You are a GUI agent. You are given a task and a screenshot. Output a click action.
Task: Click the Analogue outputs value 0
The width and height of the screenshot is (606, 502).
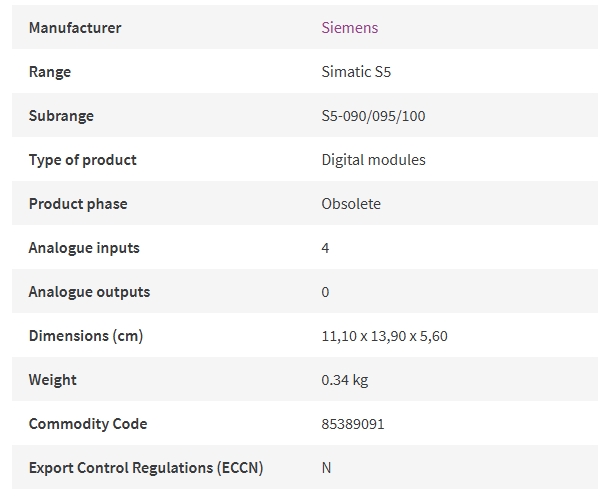pos(325,292)
